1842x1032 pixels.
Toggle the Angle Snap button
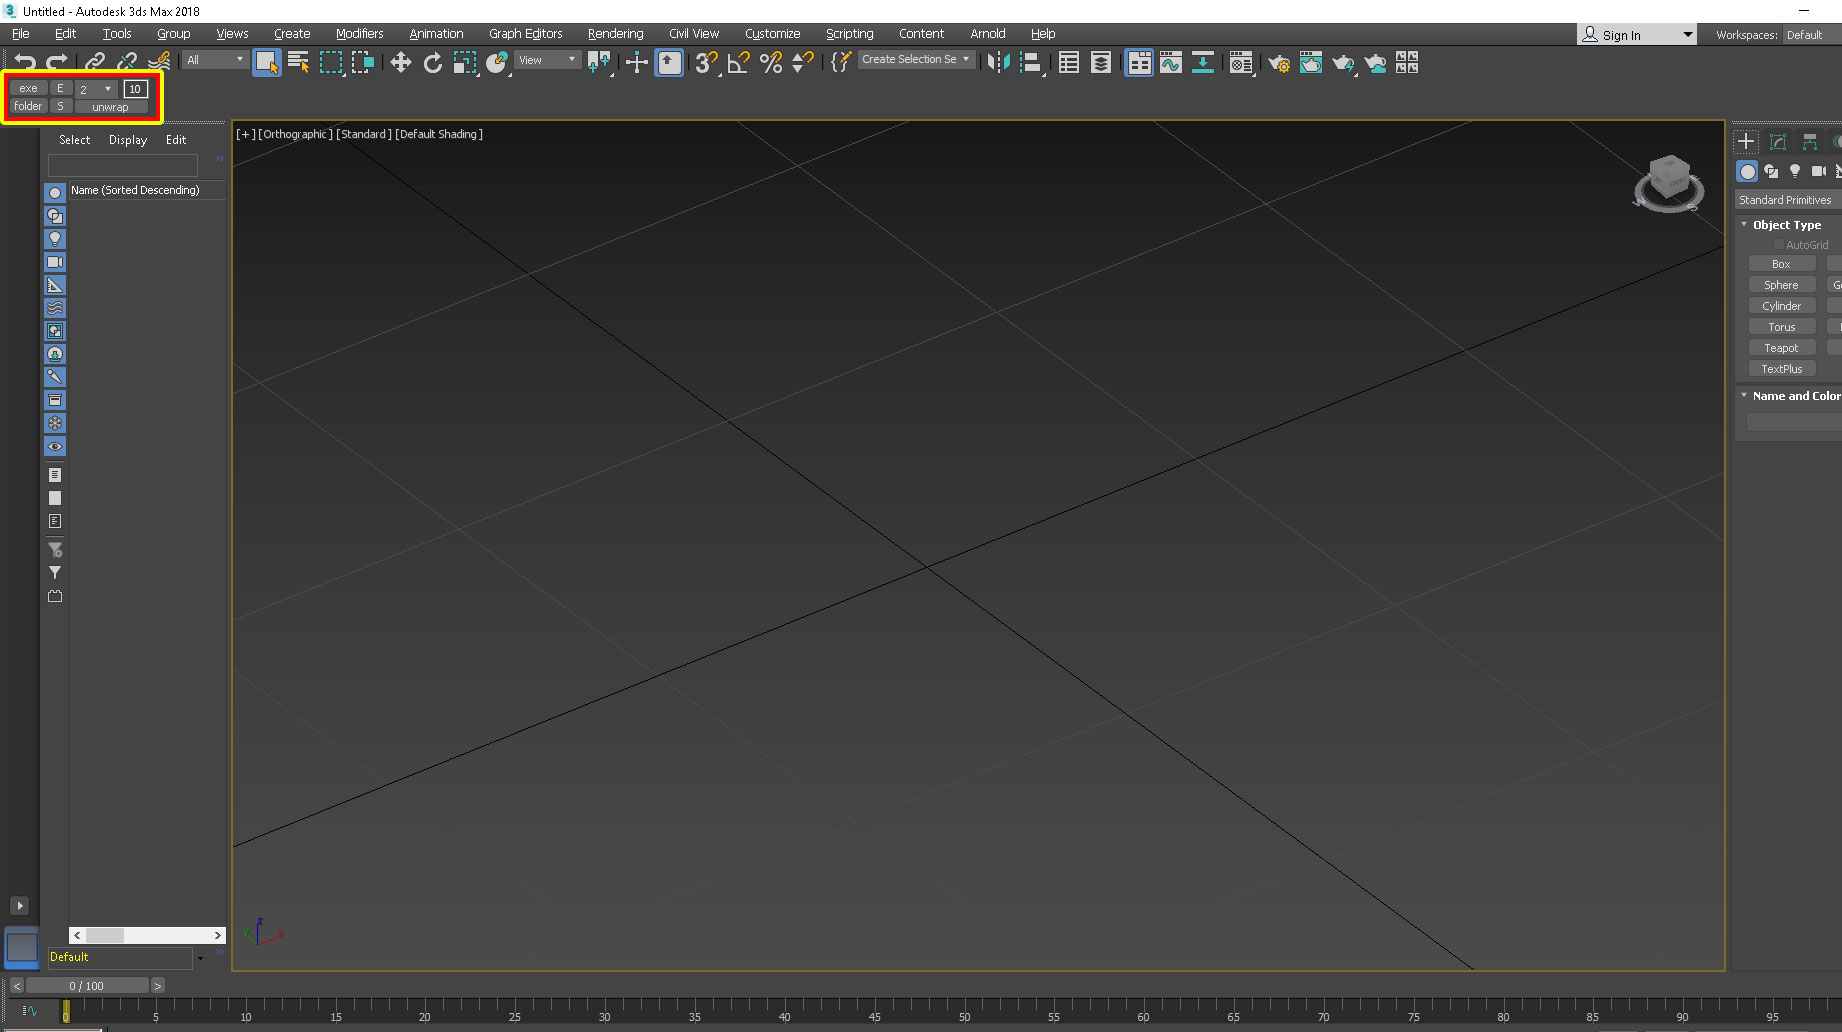click(738, 63)
